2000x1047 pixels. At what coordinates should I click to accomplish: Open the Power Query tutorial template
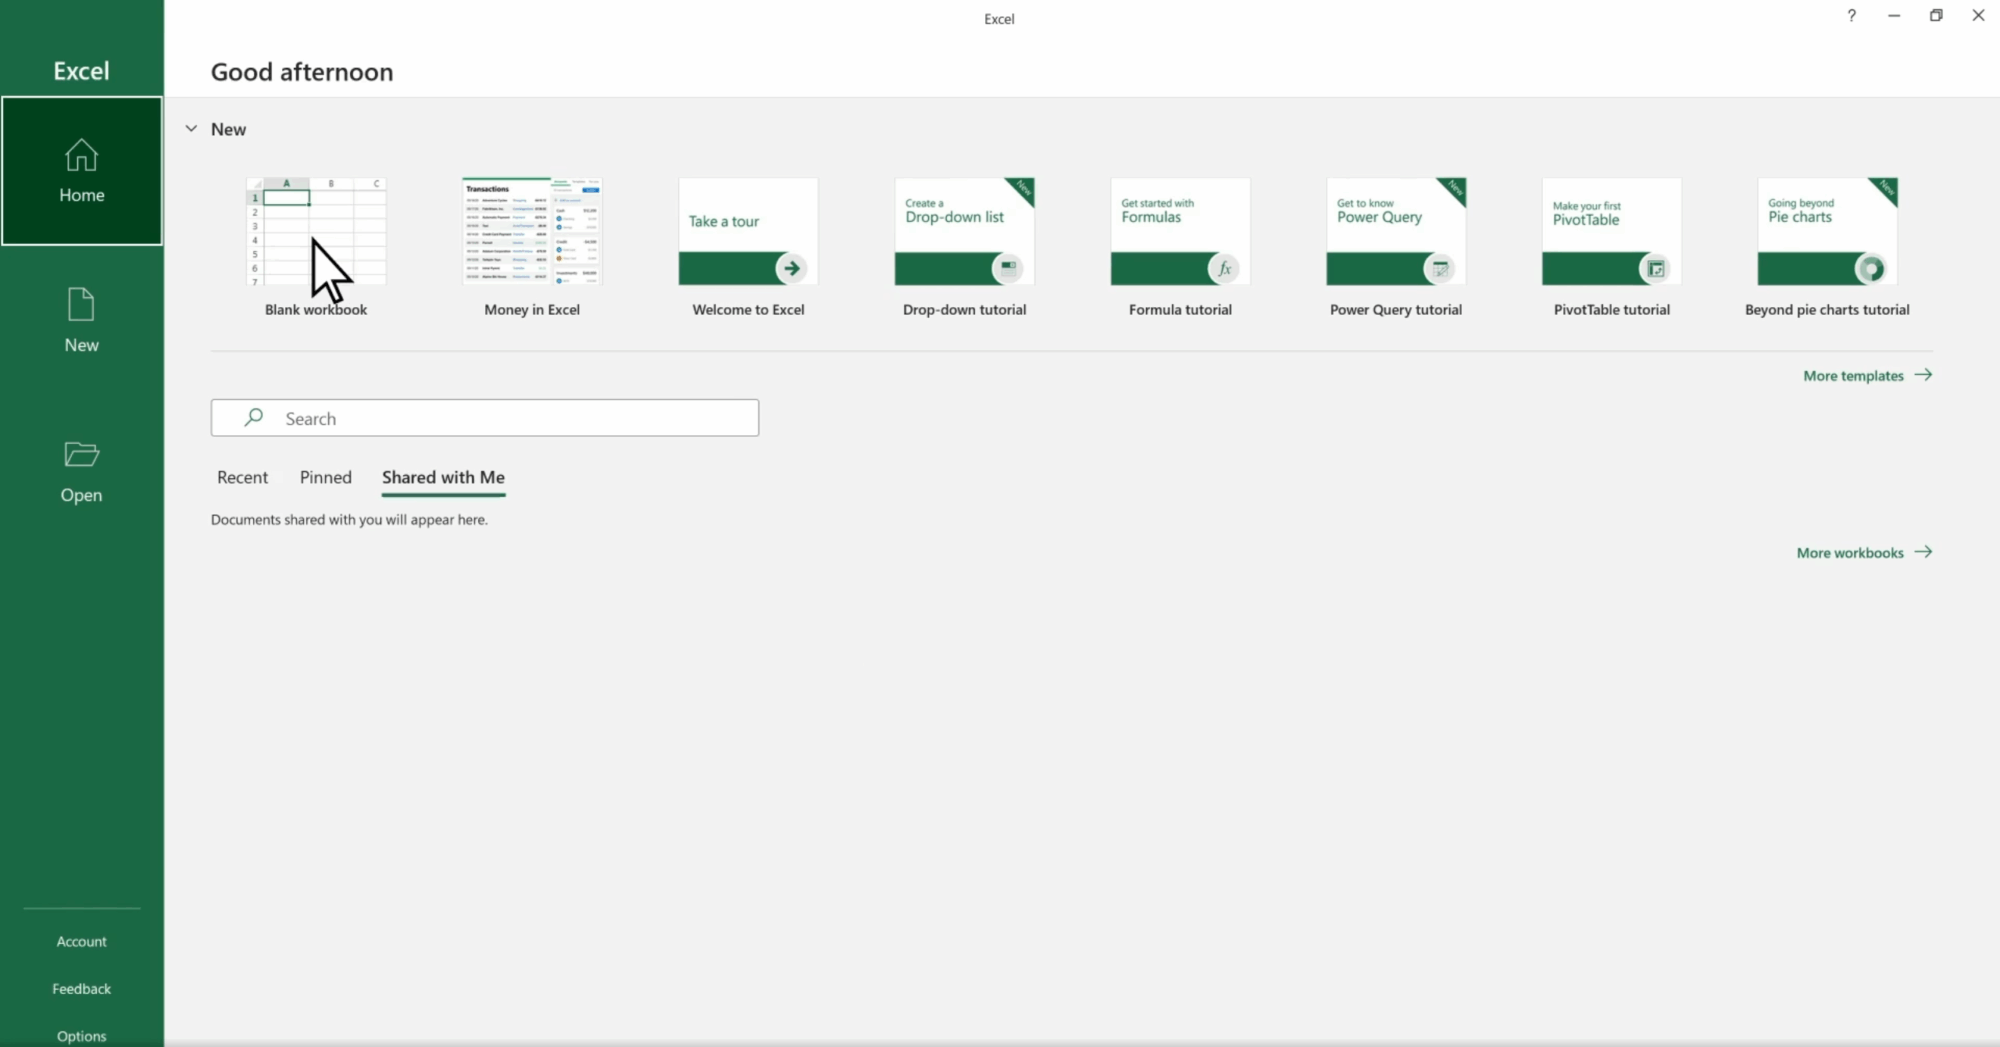point(1396,248)
